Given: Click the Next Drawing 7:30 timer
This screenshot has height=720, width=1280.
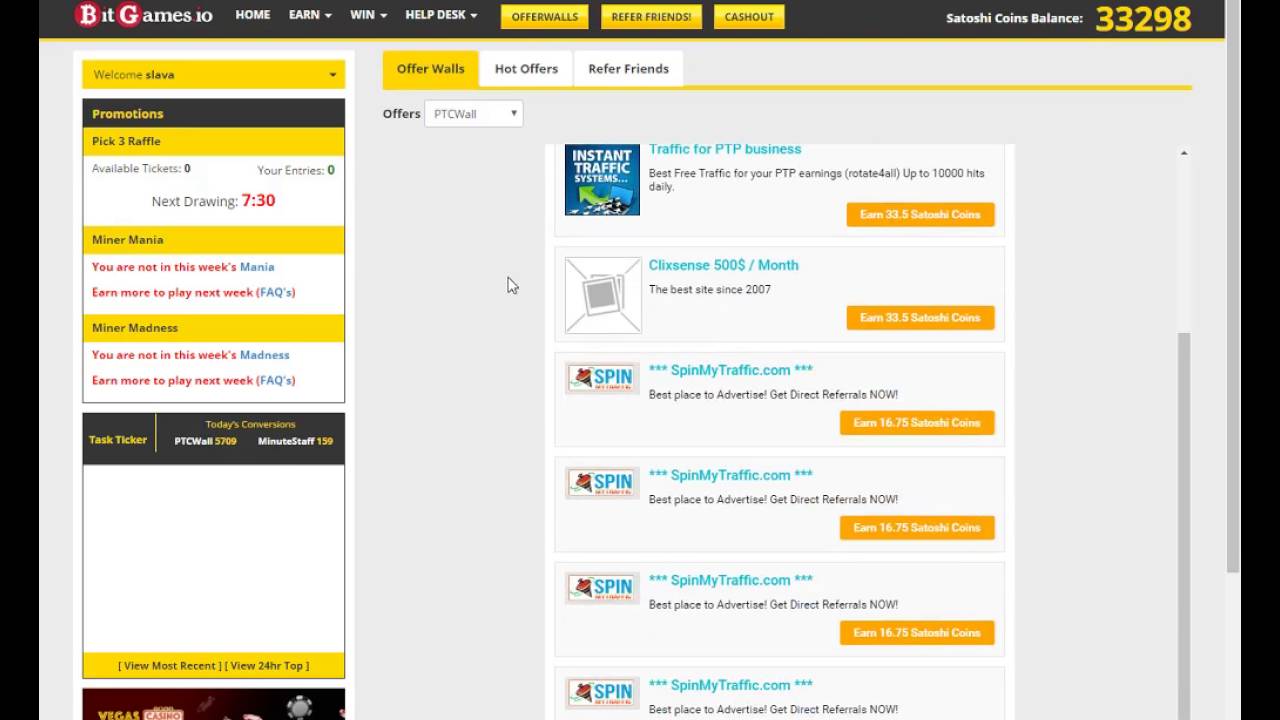Looking at the screenshot, I should [213, 201].
